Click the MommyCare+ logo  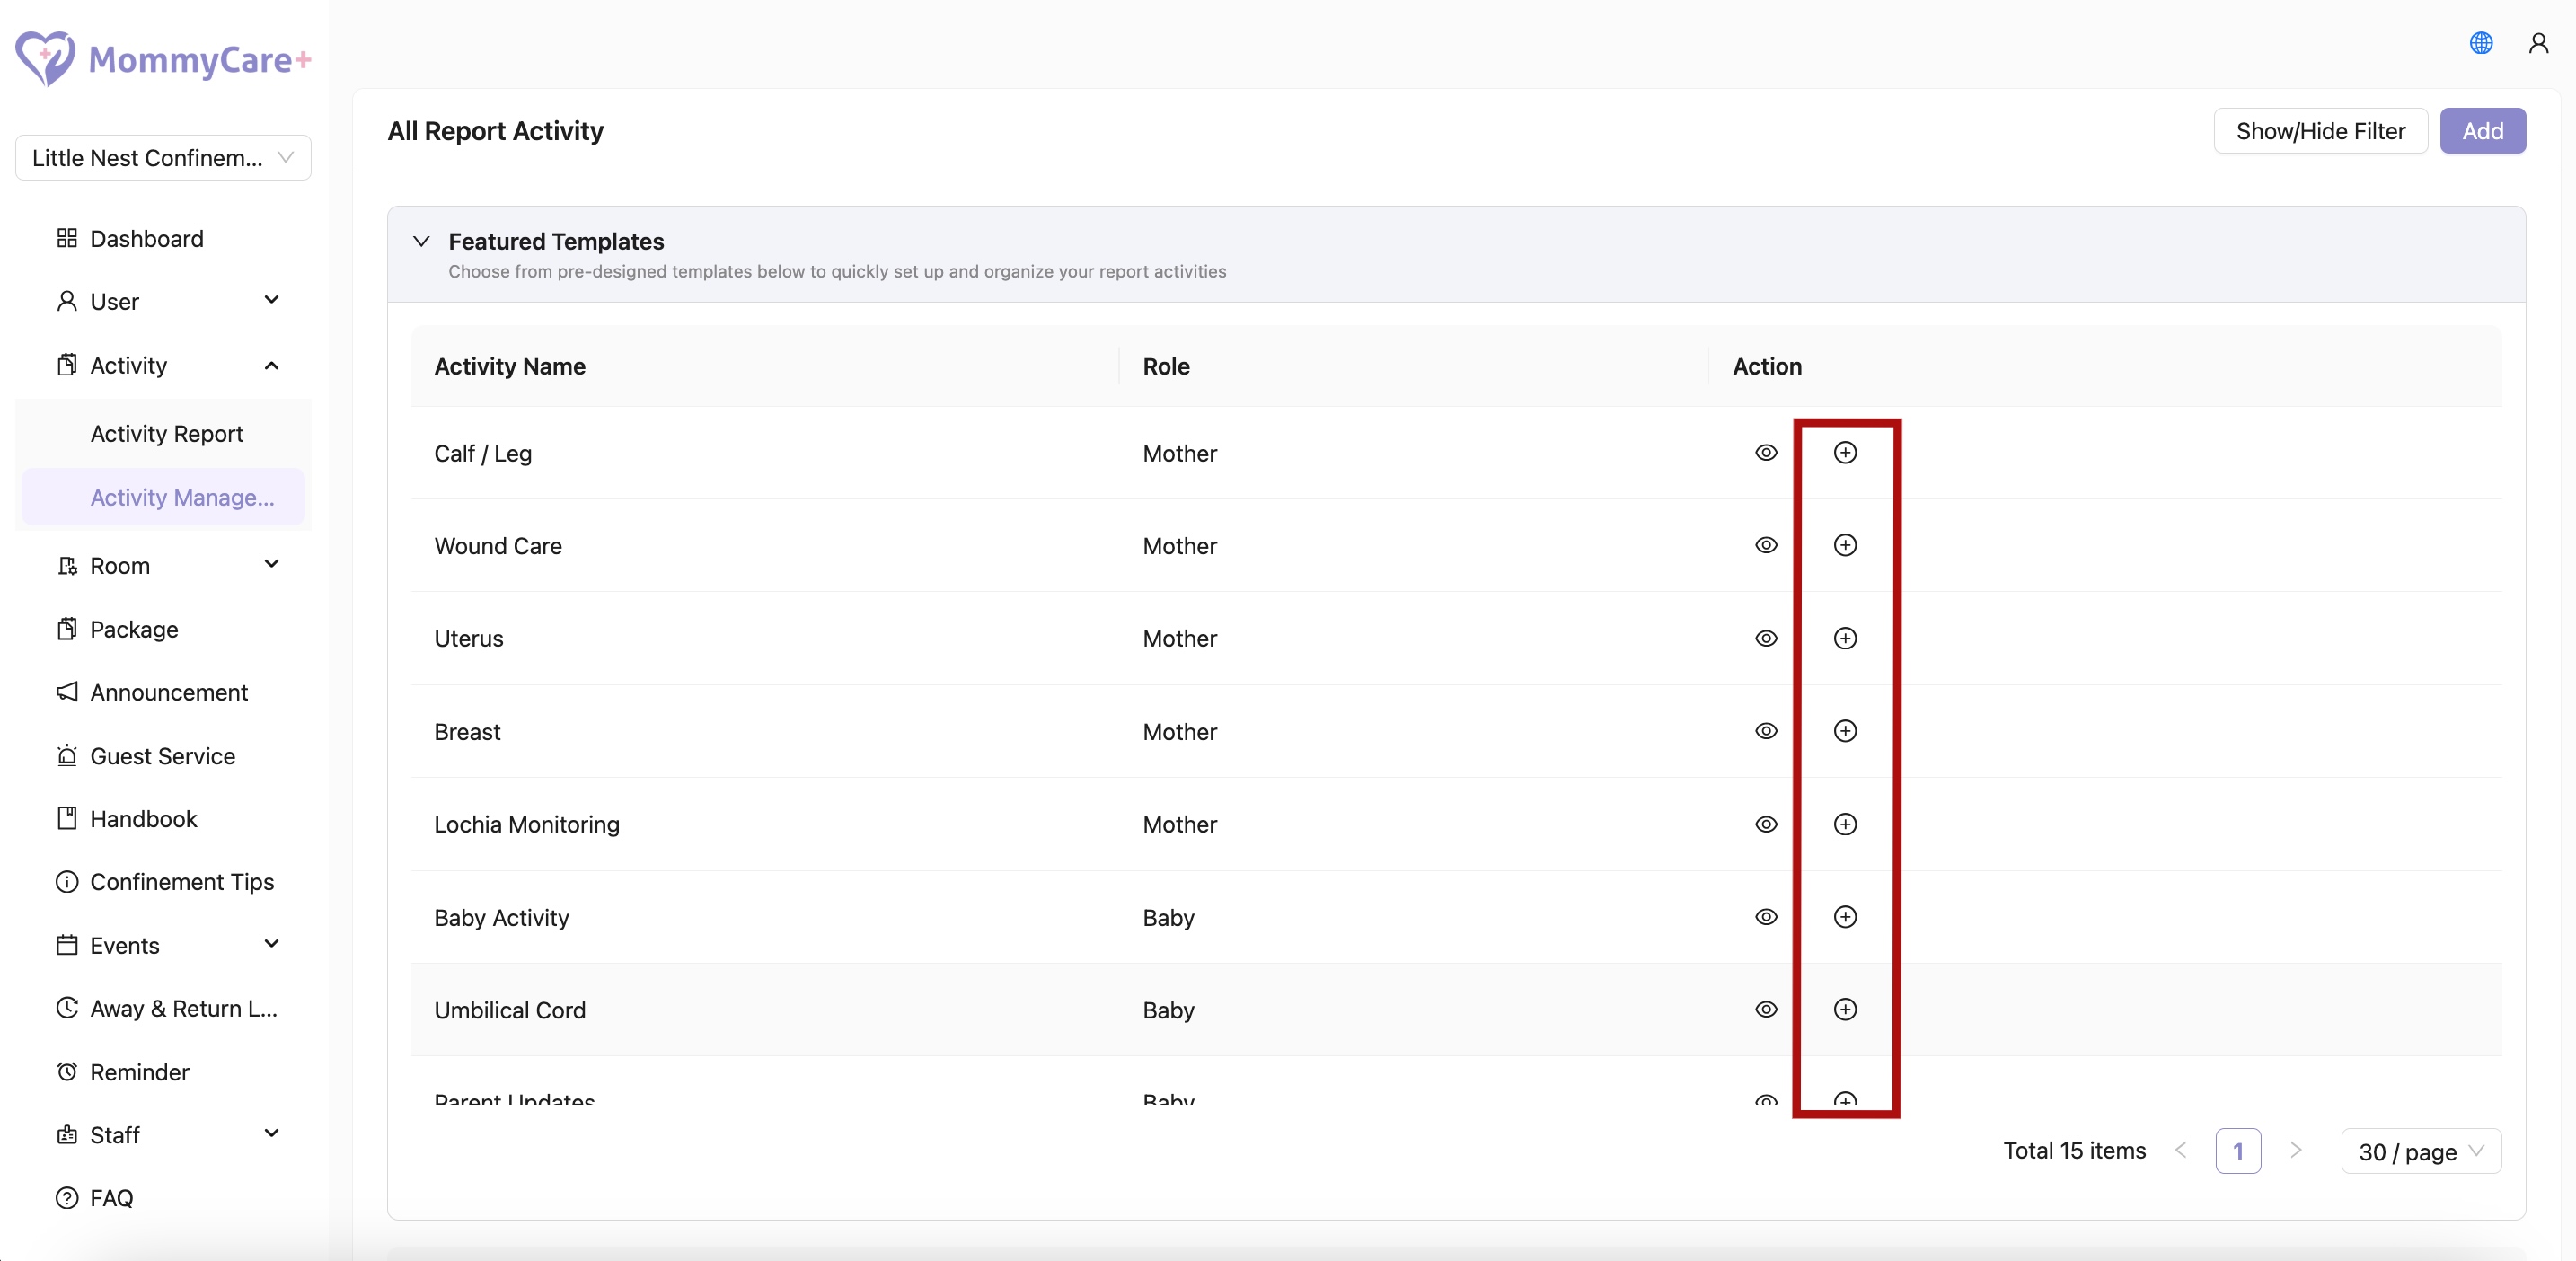[x=163, y=59]
